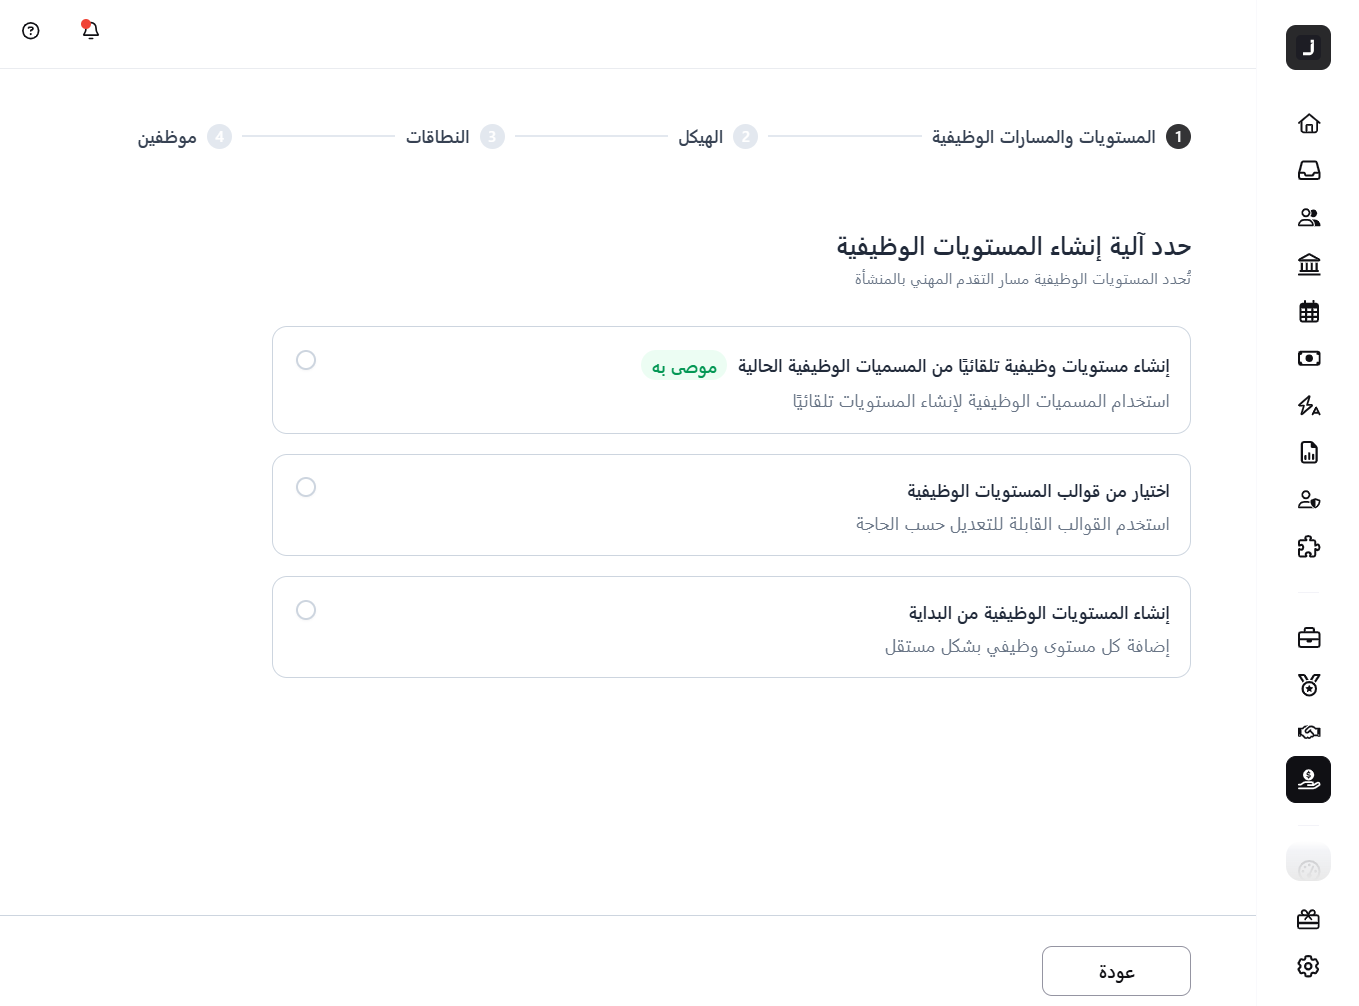Select radio for إنشاء مستويات وظيفية تلقائيًا
Image resolution: width=1359 pixels, height=1006 pixels.
[x=306, y=360]
